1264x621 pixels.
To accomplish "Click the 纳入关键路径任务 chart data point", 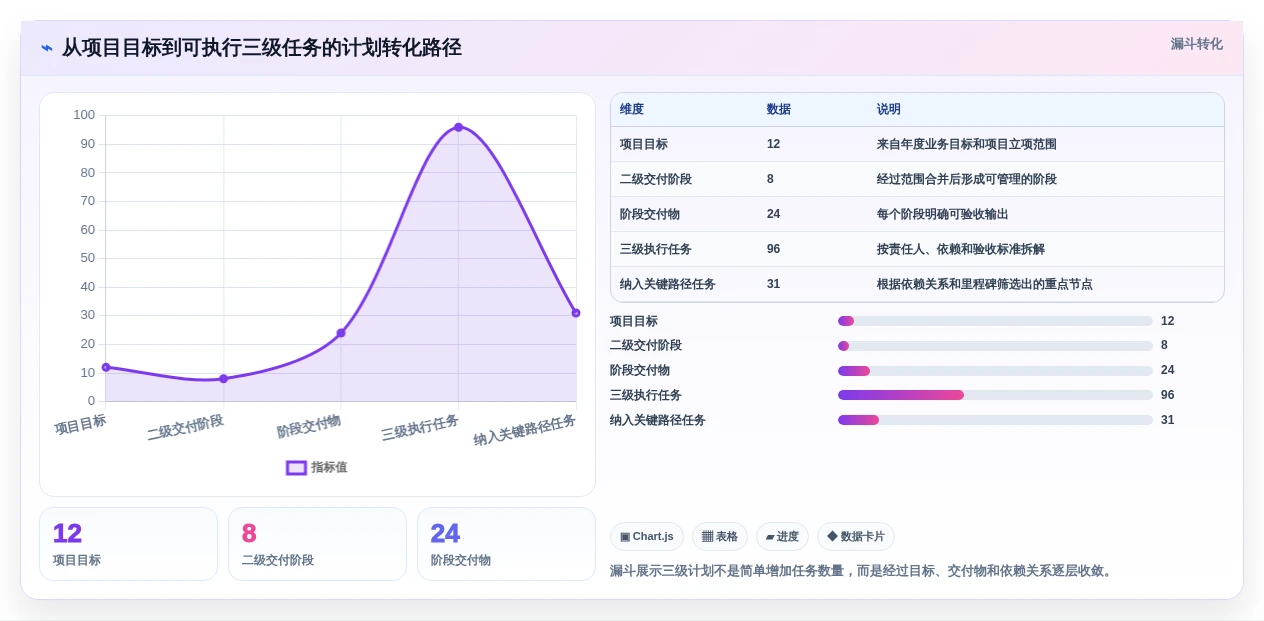I will 576,313.
